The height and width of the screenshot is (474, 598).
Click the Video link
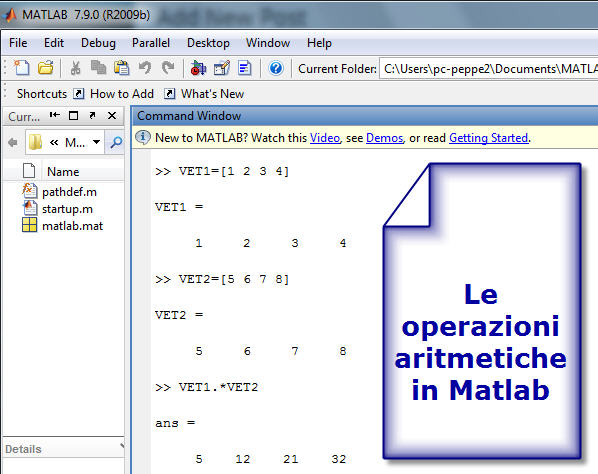(x=325, y=138)
